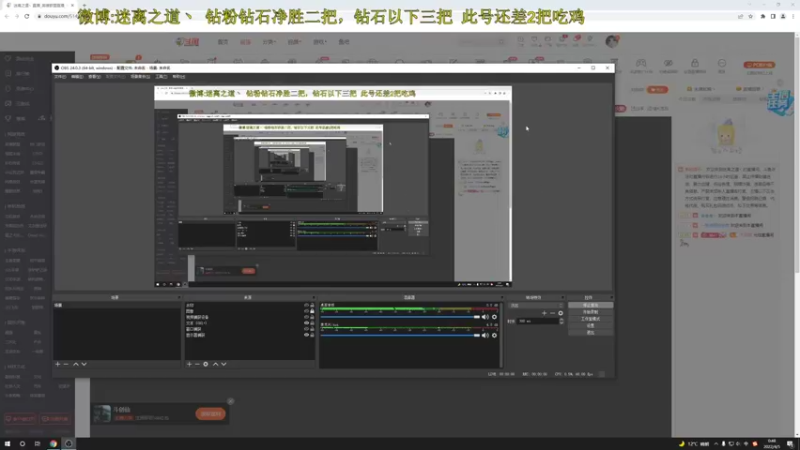The width and height of the screenshot is (800, 450).
Task: Click the second track's volume slider
Action: click(x=401, y=335)
